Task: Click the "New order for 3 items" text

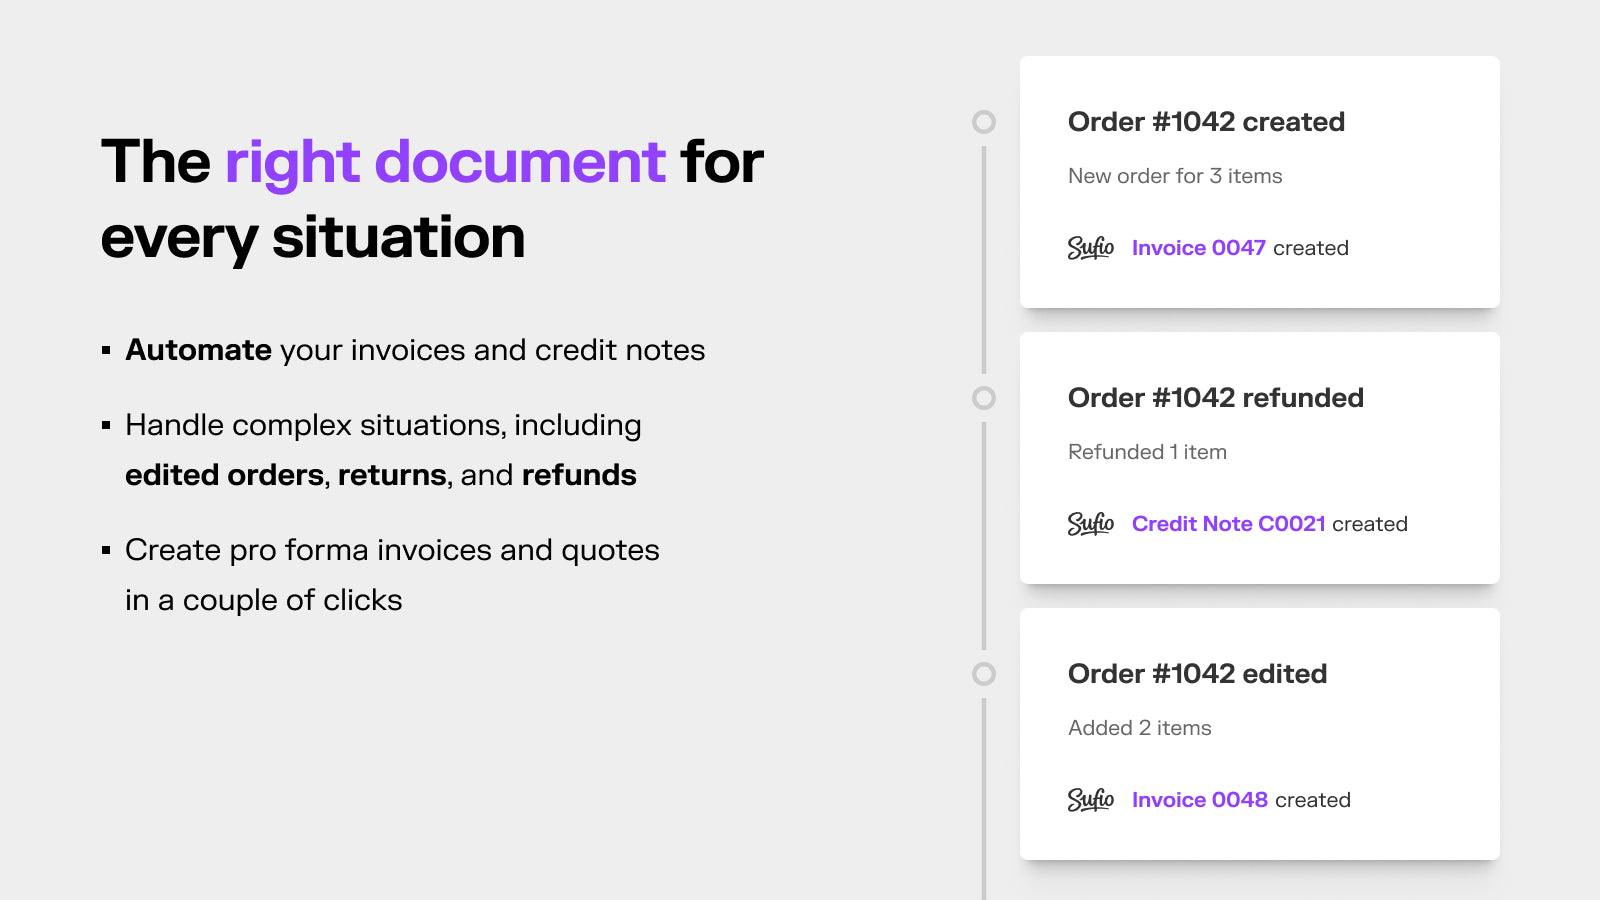Action: click(1175, 176)
